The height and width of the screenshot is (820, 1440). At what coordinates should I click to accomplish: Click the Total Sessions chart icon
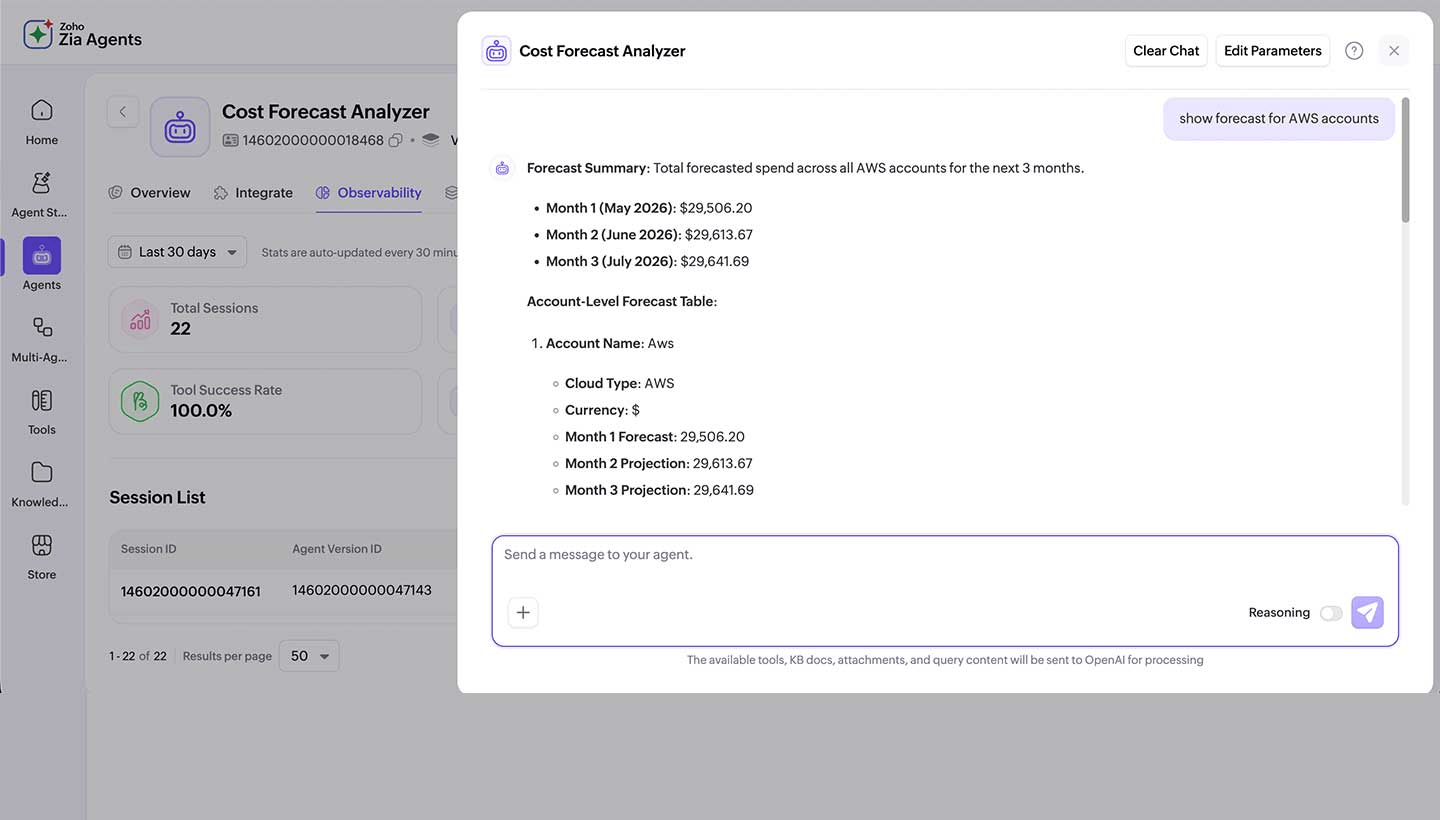tap(140, 319)
